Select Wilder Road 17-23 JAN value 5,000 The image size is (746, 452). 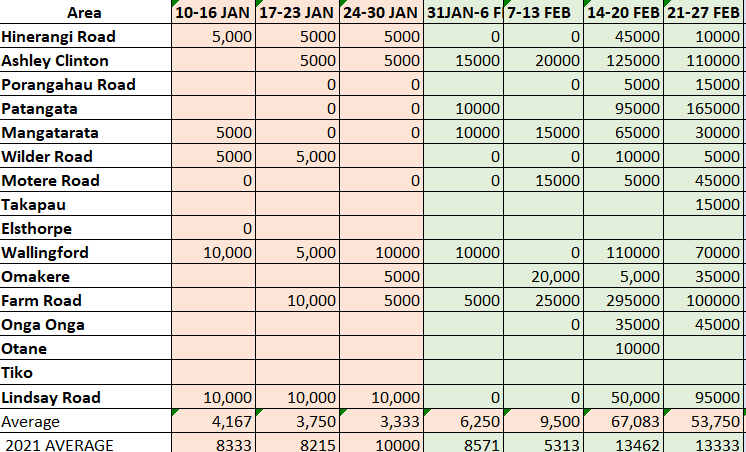(x=297, y=156)
